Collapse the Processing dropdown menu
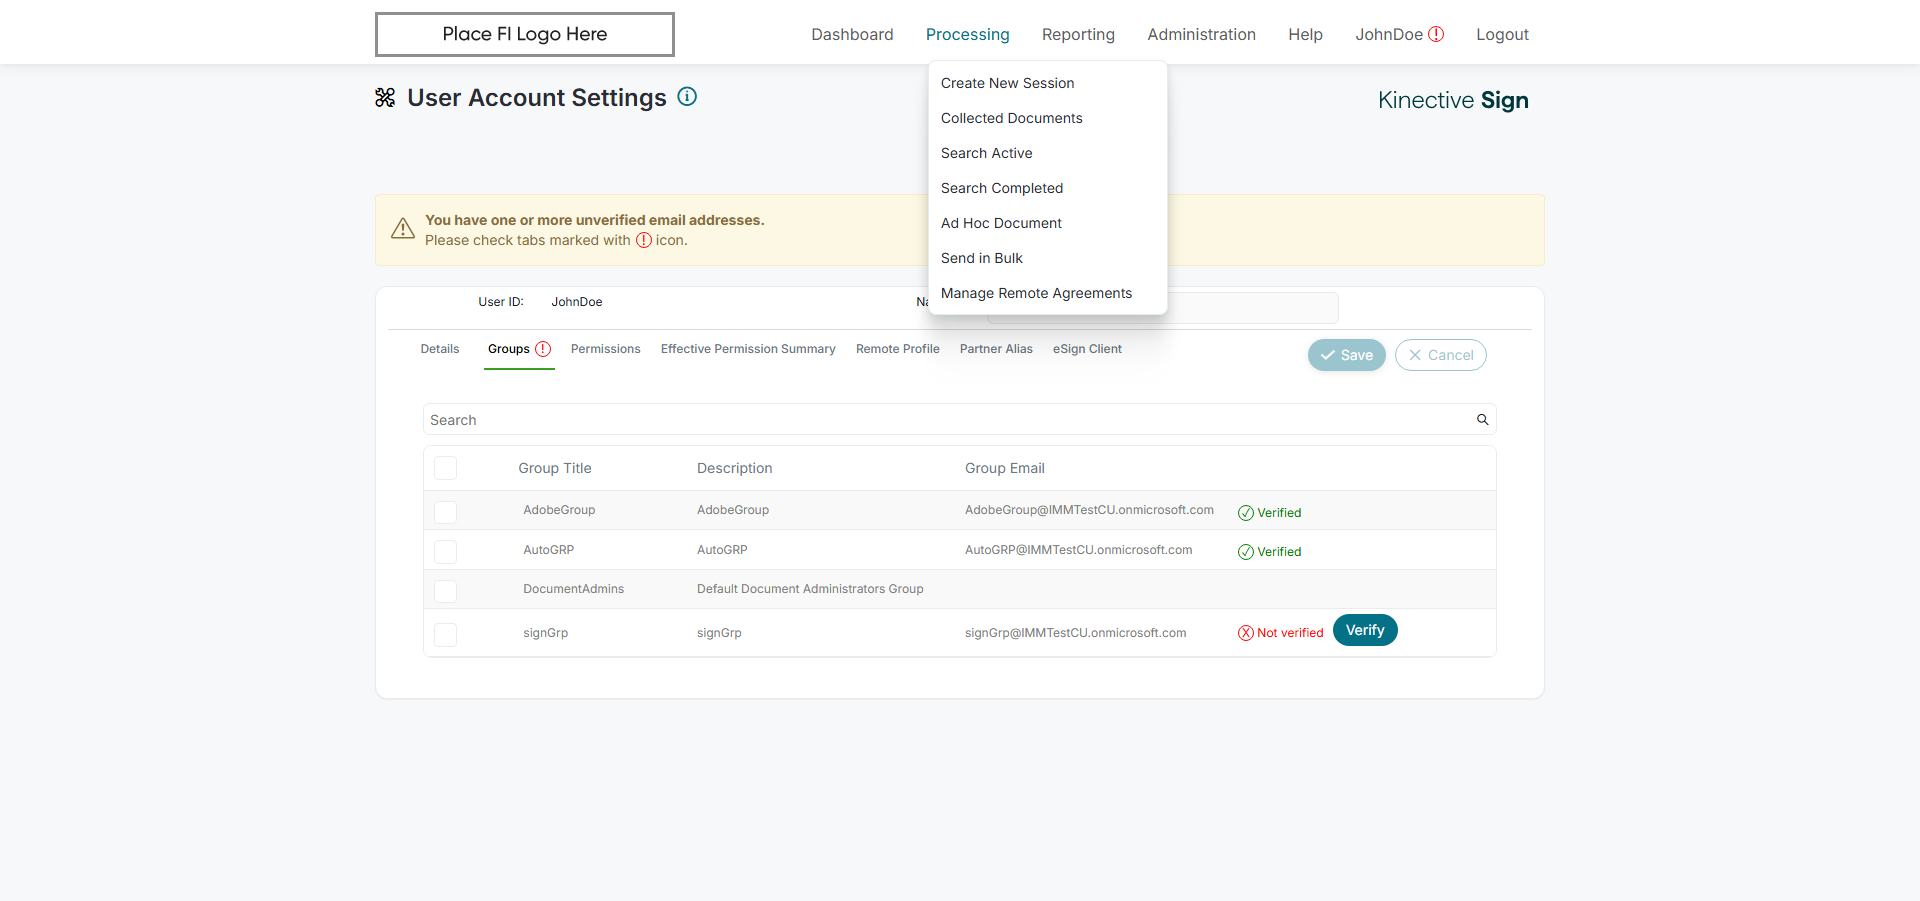 (x=967, y=34)
